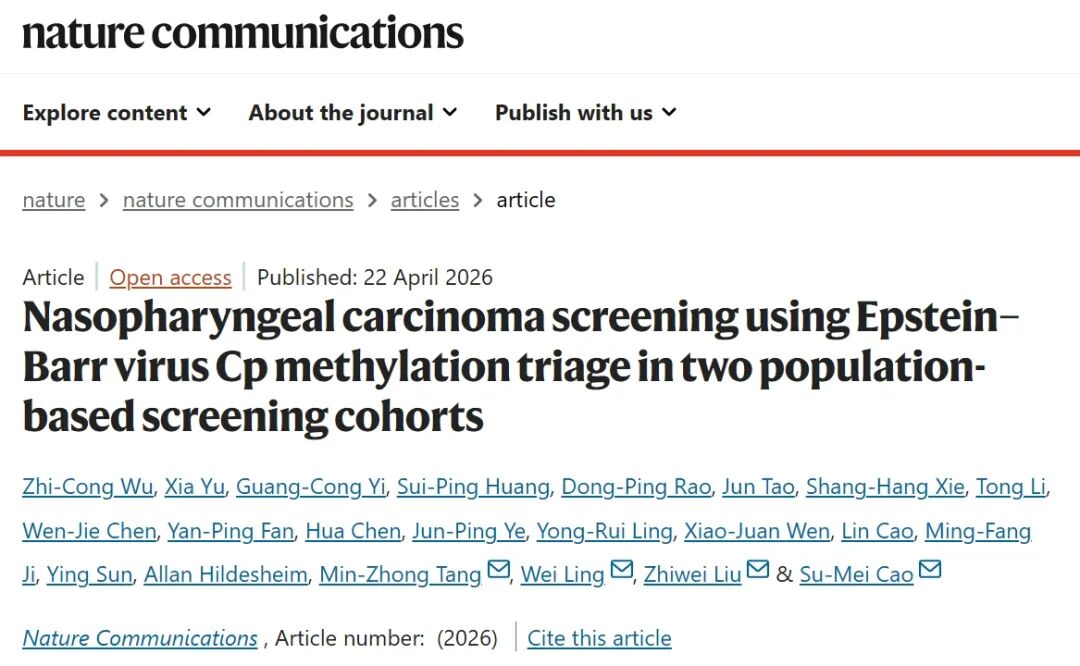Open the About the journal menu
This screenshot has height=666, width=1080.
[352, 113]
